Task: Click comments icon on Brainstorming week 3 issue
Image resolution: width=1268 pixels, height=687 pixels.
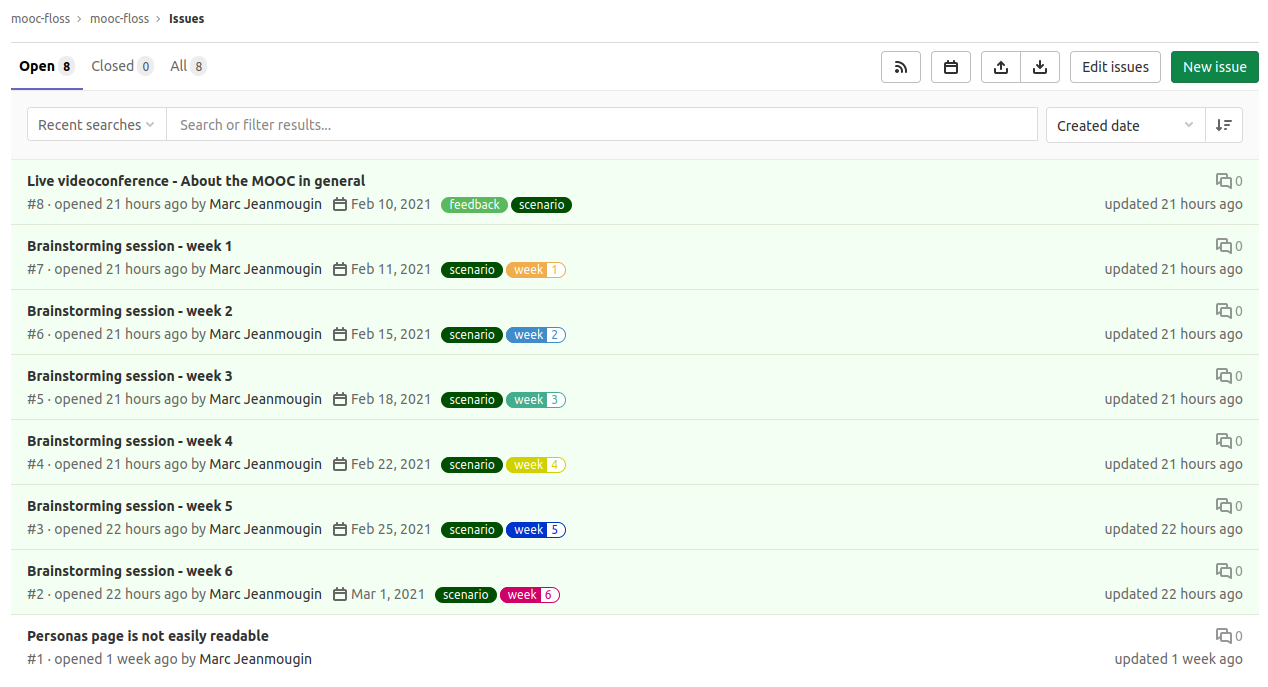Action: point(1224,376)
